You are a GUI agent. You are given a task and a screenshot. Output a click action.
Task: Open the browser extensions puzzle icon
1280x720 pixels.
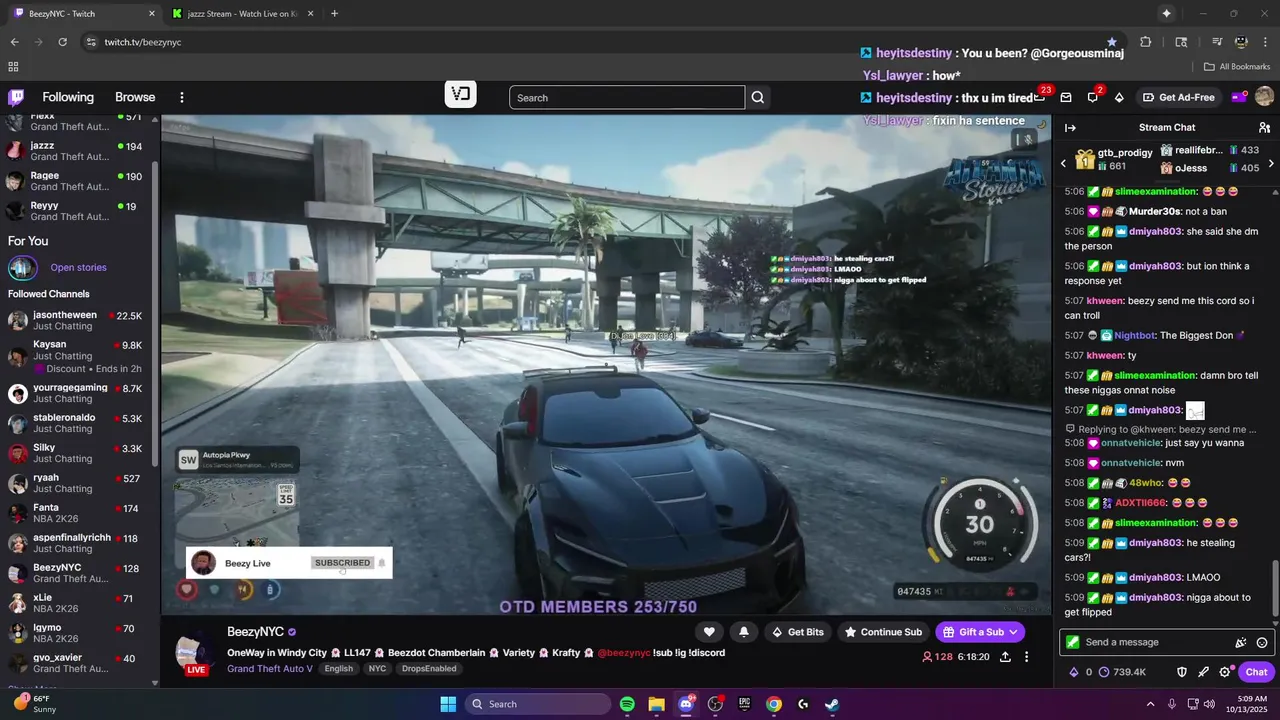pyautogui.click(x=1146, y=42)
